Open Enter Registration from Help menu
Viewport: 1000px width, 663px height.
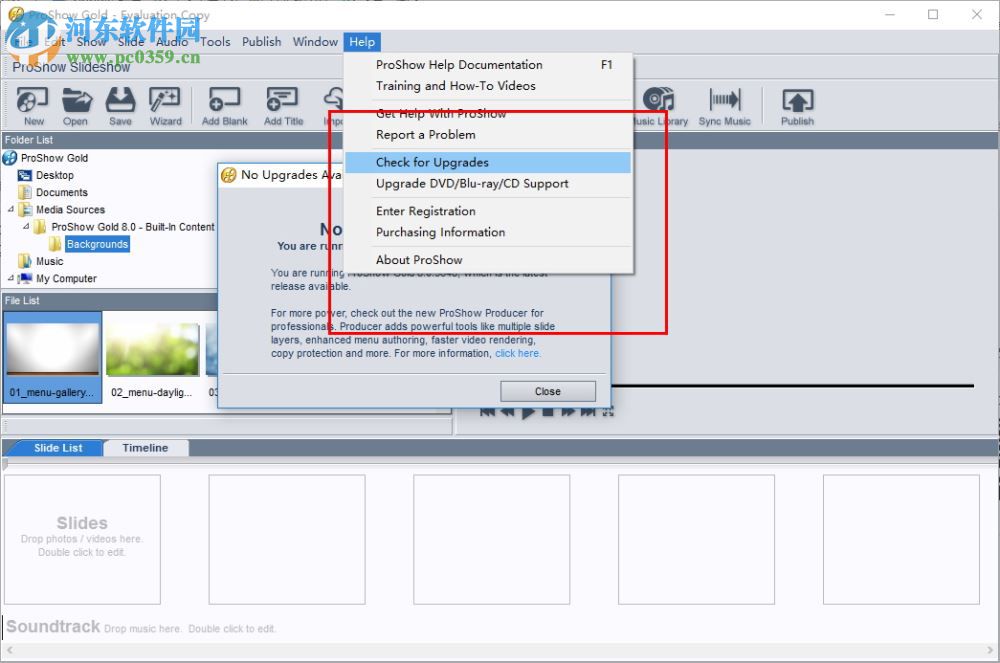click(x=489, y=211)
